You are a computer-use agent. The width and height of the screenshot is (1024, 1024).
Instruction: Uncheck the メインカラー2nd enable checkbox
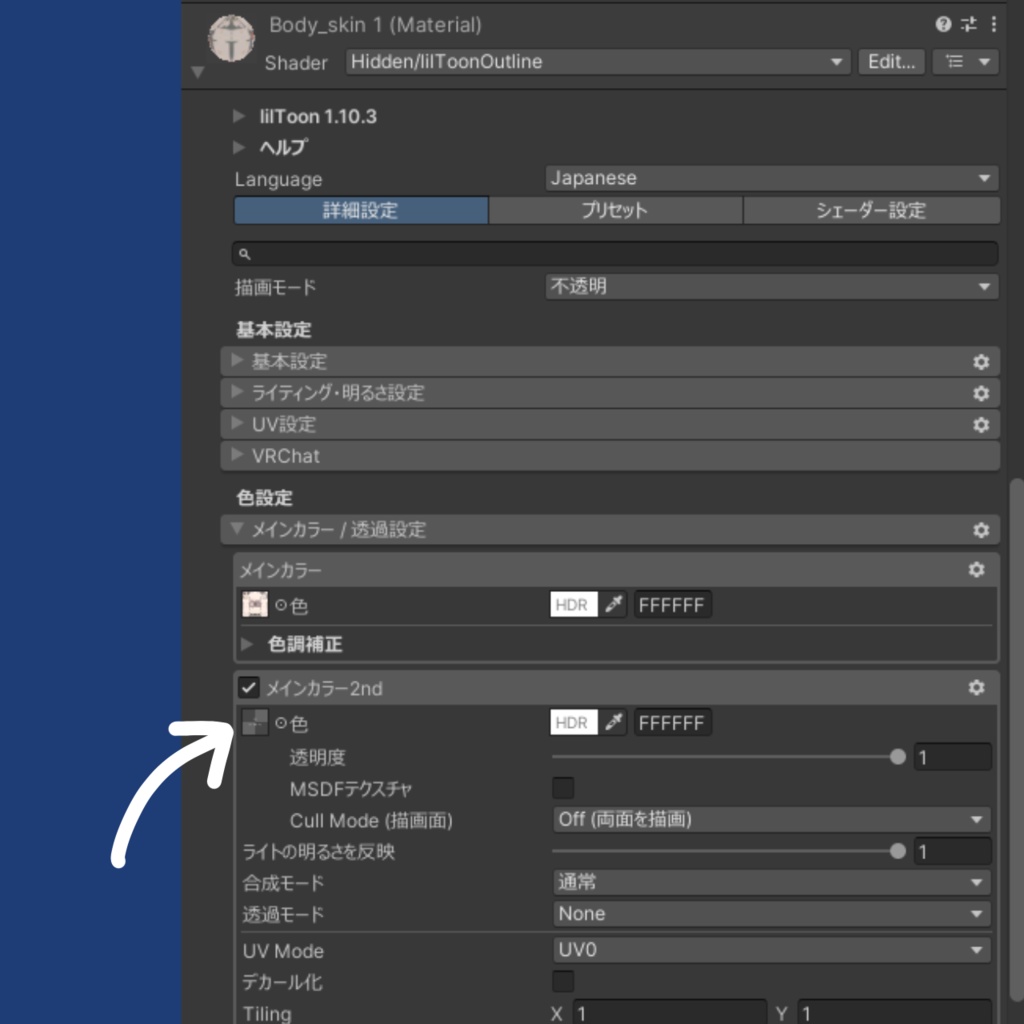coord(248,688)
